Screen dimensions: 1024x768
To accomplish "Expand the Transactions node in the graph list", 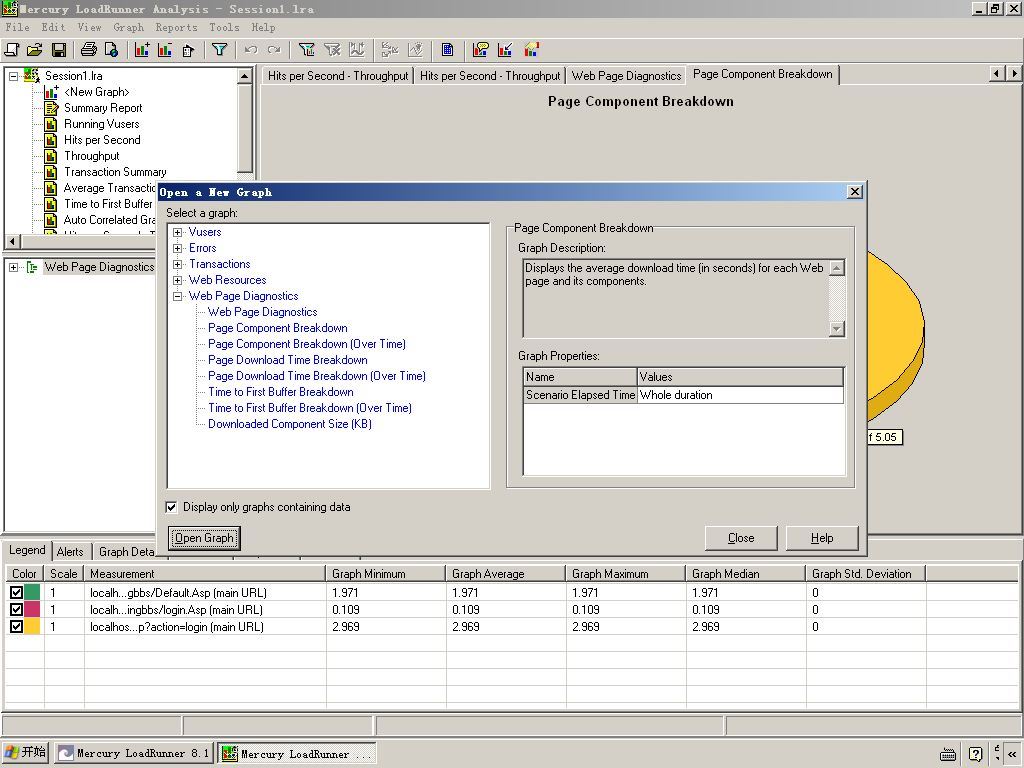I will tap(178, 264).
